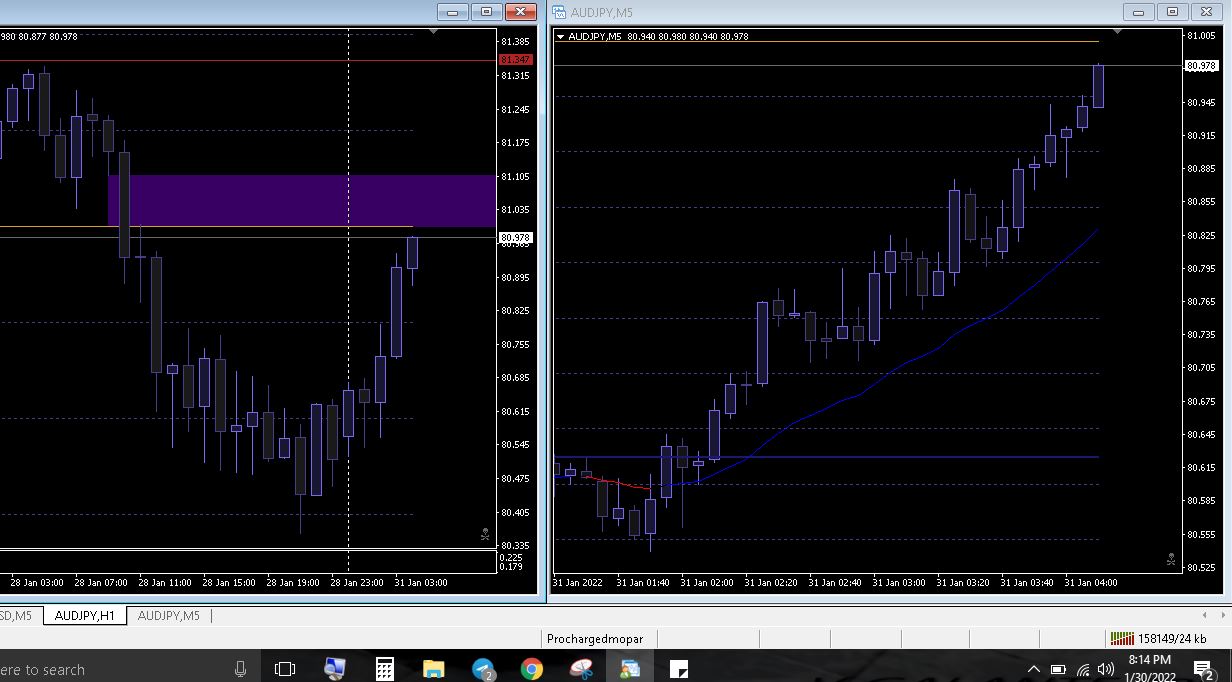The width and height of the screenshot is (1232, 682).
Task: Open the clock showing 8:14 PM
Action: [x=1149, y=668]
